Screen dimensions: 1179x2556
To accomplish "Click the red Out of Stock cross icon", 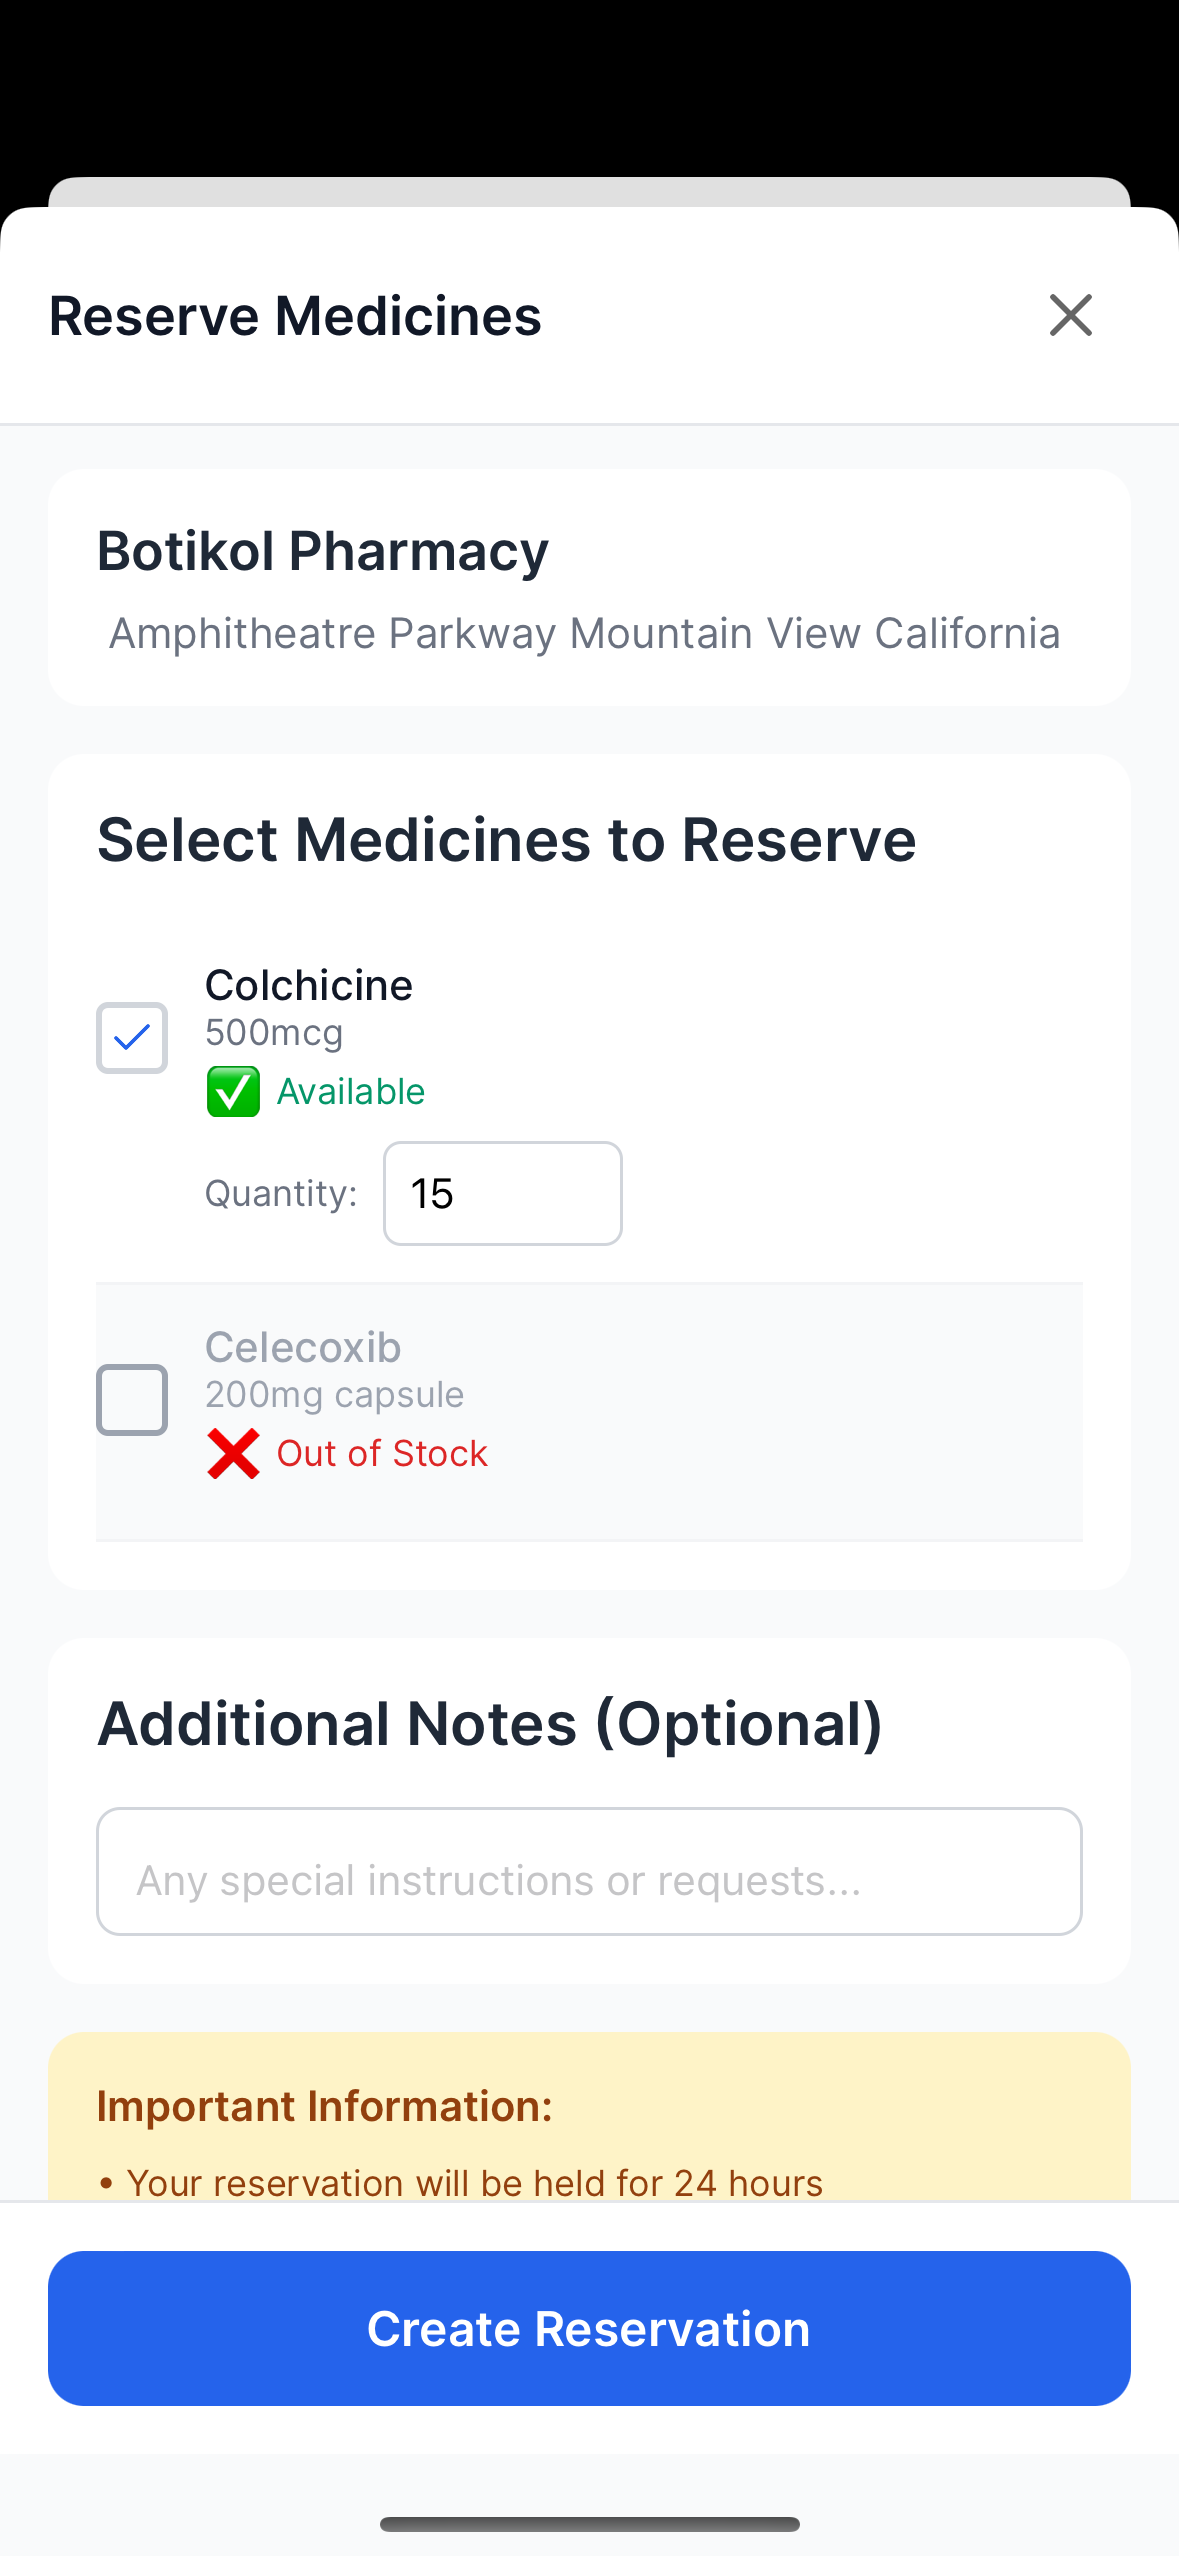I will click(233, 1453).
